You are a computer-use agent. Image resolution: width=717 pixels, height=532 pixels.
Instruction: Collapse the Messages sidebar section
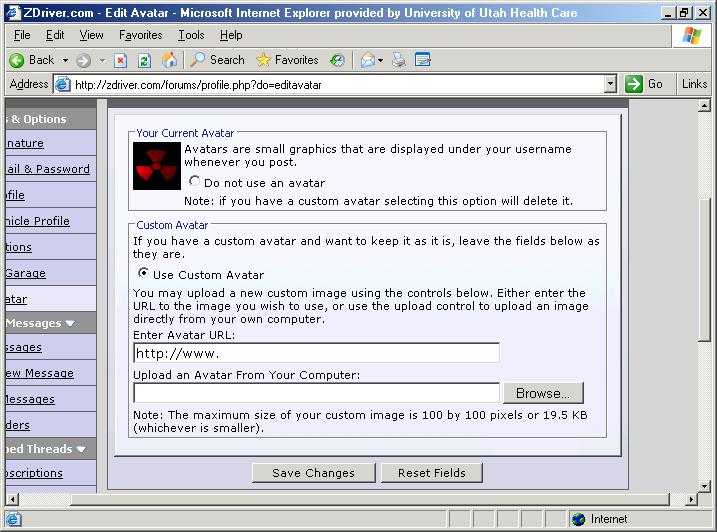click(x=69, y=323)
